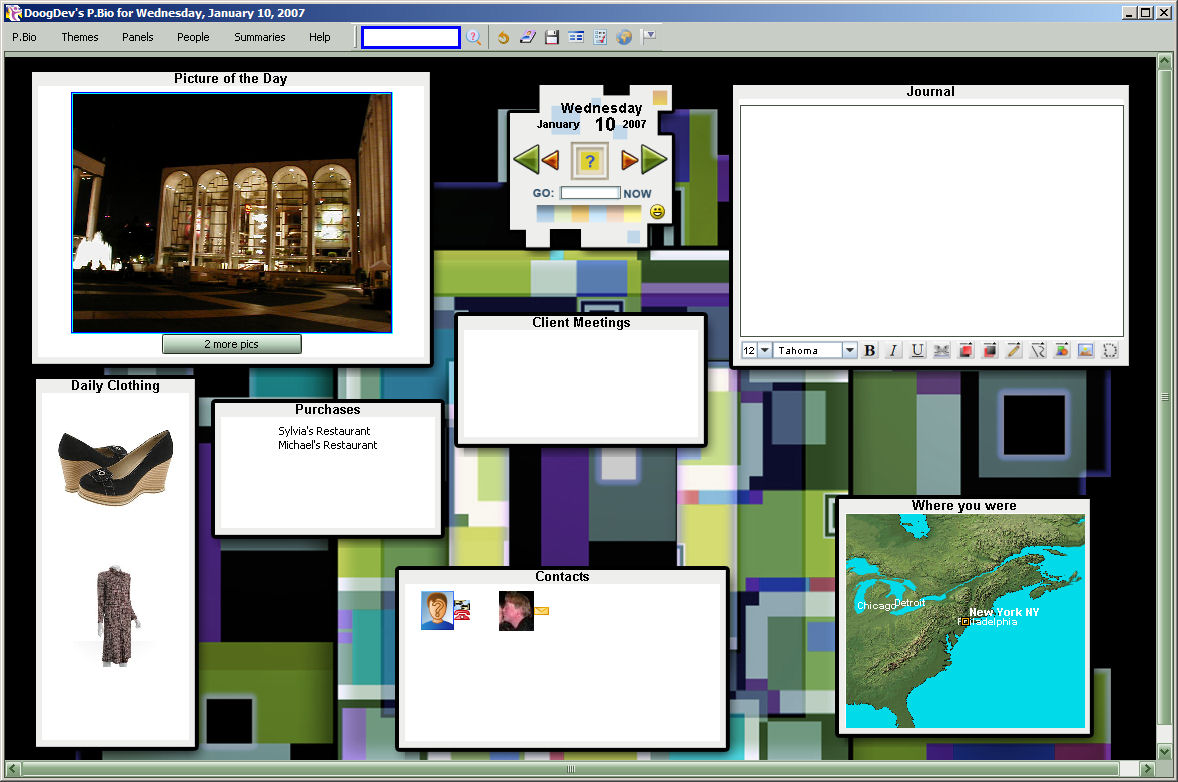Viewport: 1178px width, 782px height.
Task: Click the floppy disk save icon
Action: click(552, 37)
